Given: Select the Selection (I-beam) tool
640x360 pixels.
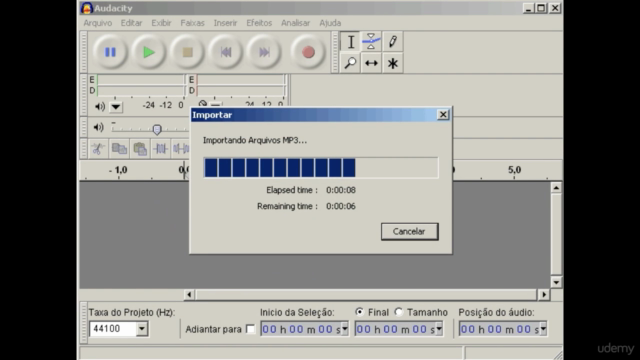Looking at the screenshot, I should click(351, 42).
